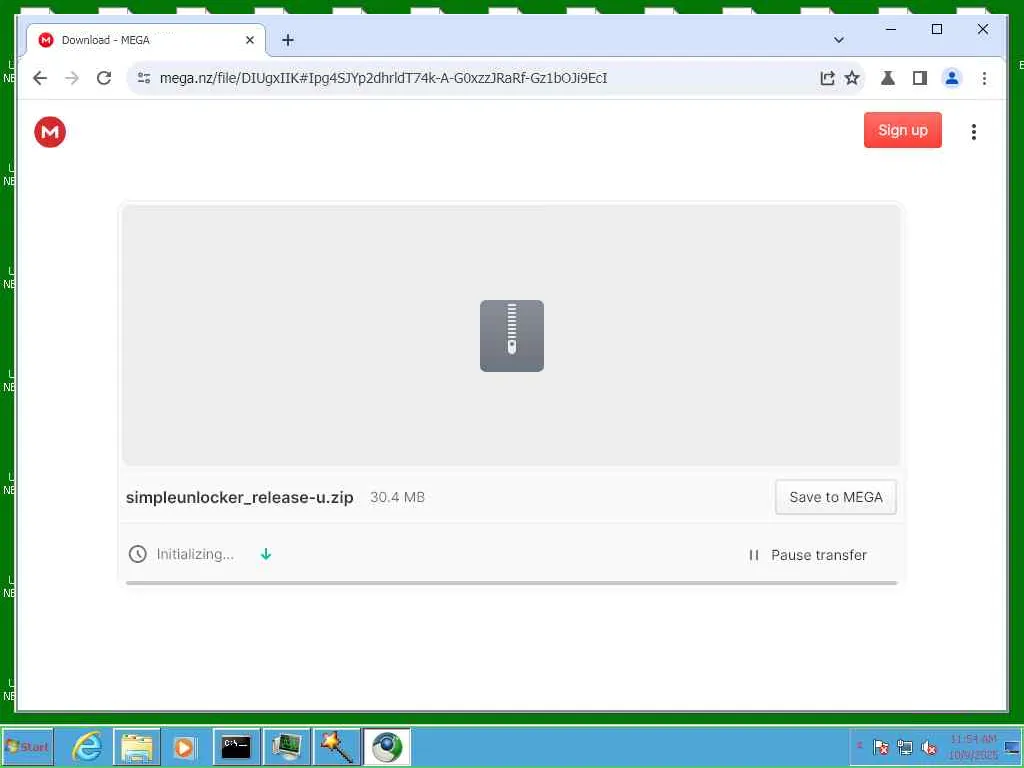Click the share page icon in address bar
This screenshot has width=1024, height=768.
point(827,78)
